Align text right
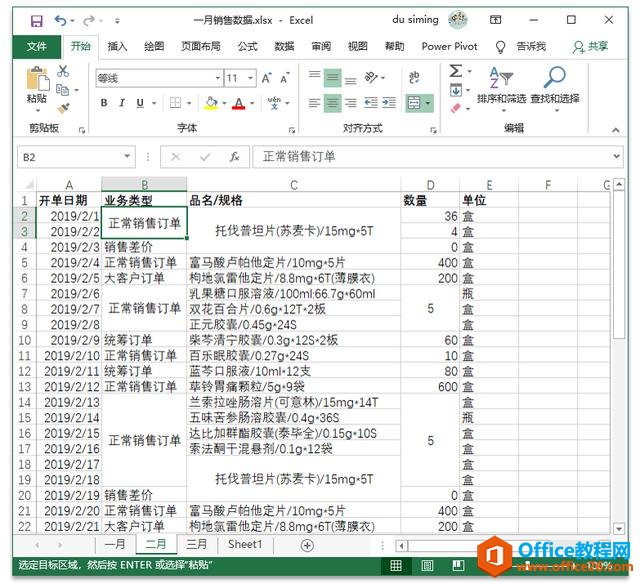This screenshot has width=640, height=584. (351, 103)
